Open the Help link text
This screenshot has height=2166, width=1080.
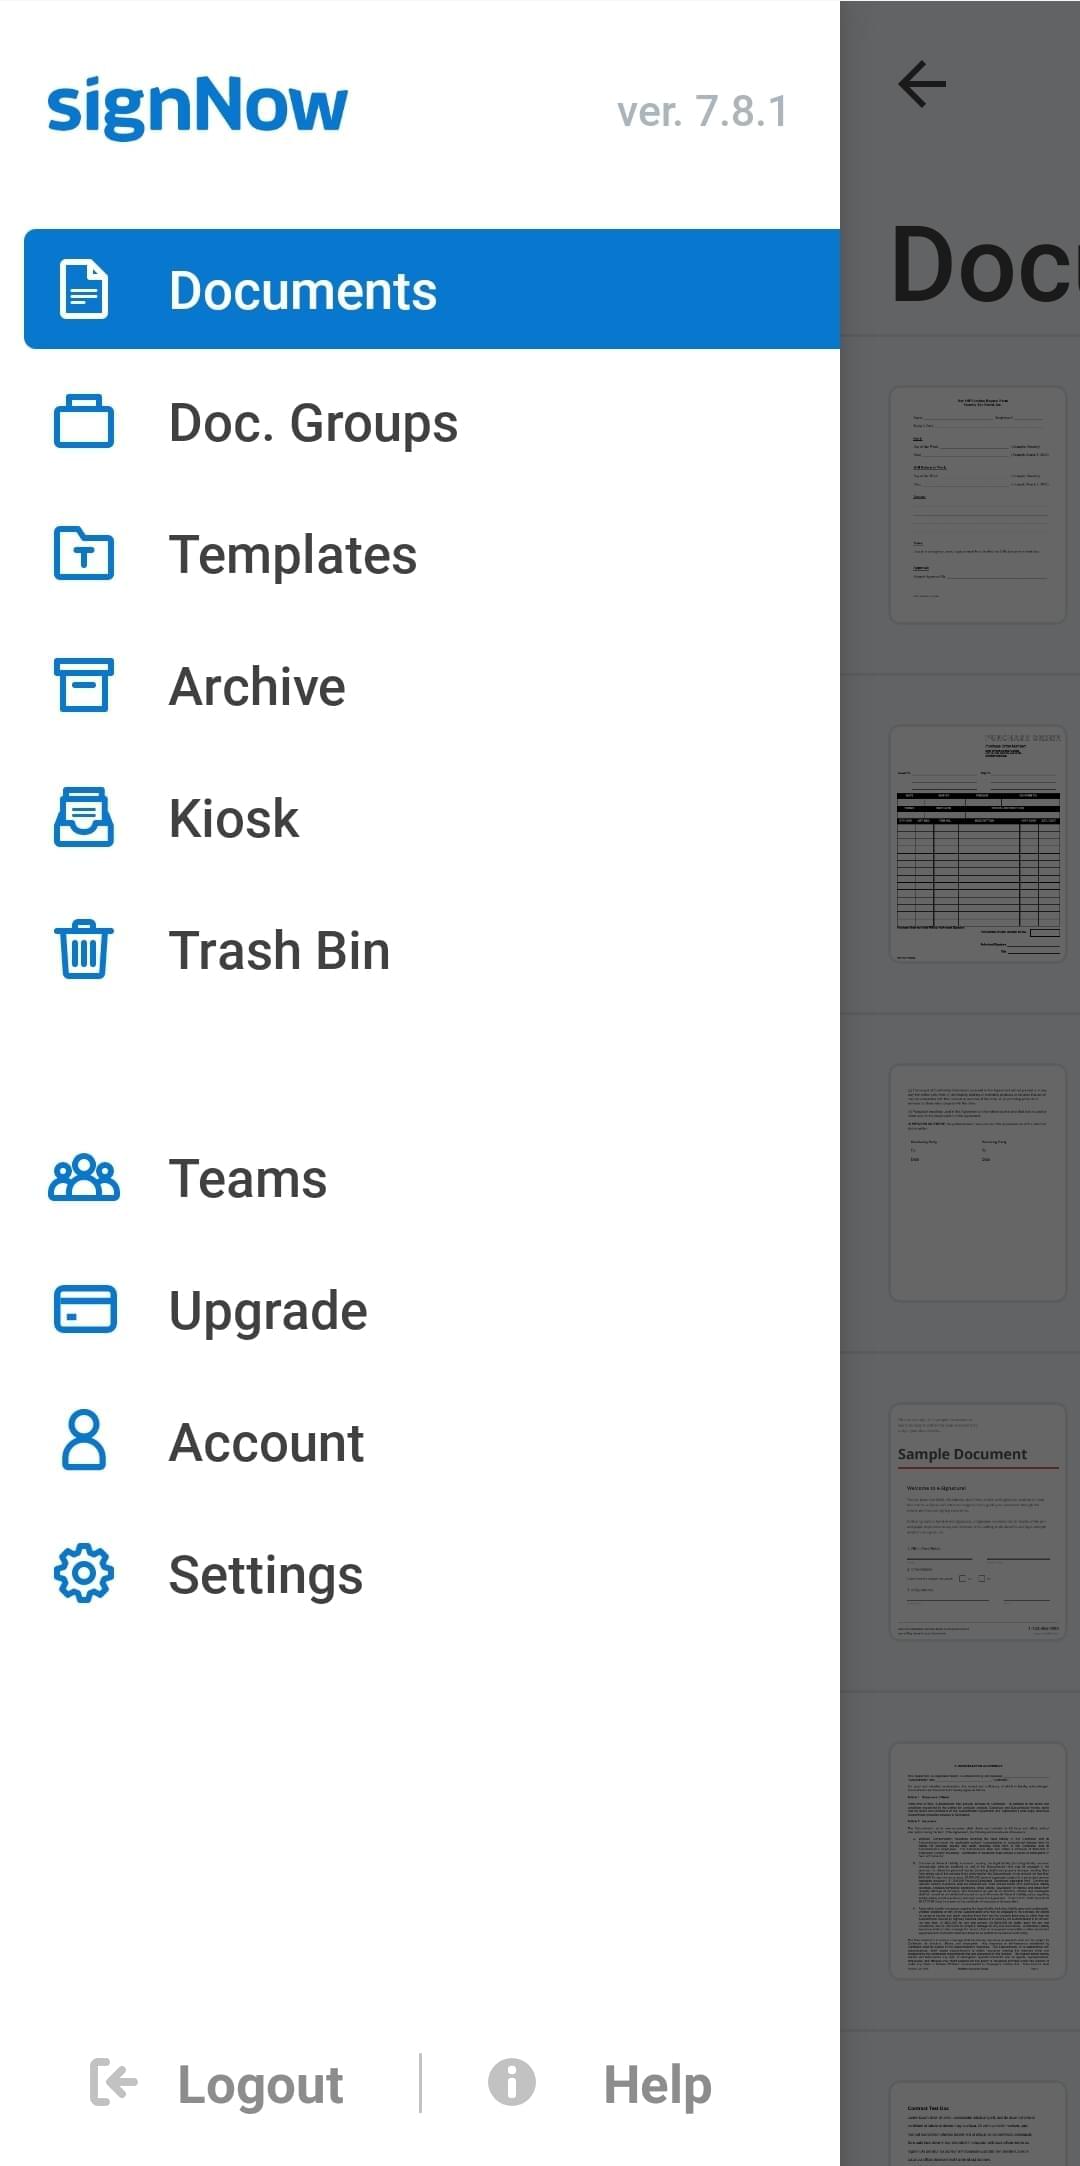(x=657, y=2086)
